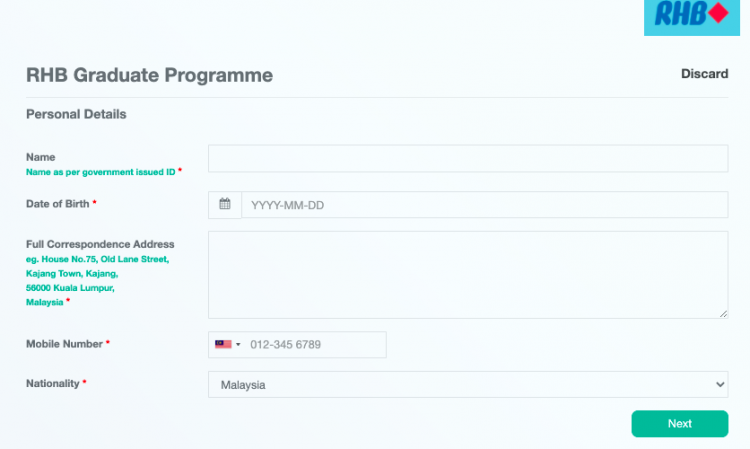Click the Mobile Number input field
The width and height of the screenshot is (750, 449).
tap(310, 345)
